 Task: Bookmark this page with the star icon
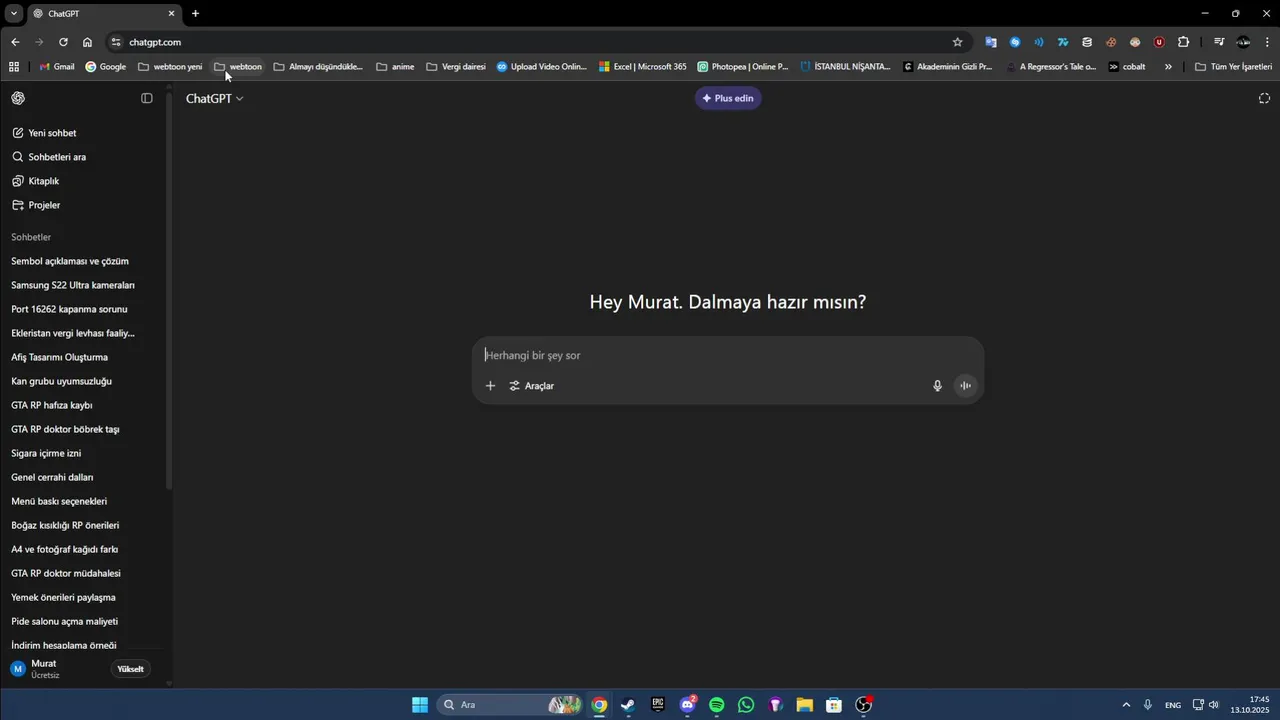click(x=957, y=42)
